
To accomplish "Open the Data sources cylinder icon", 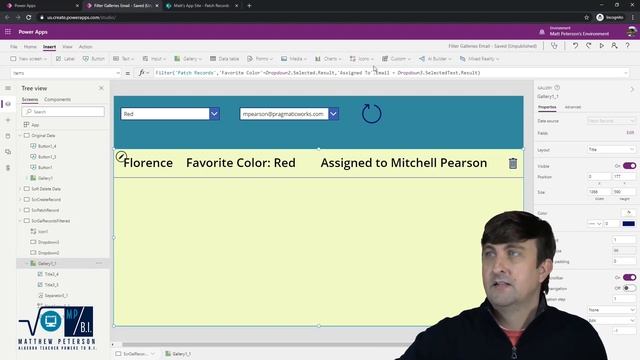I will point(8,136).
